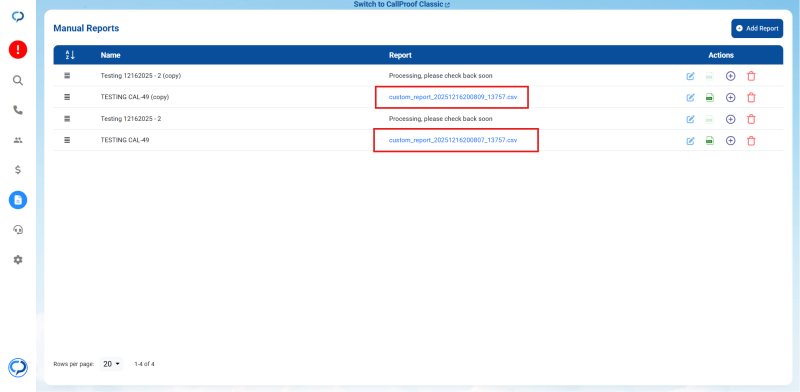
Task: Click the Name column header
Action: 111,55
